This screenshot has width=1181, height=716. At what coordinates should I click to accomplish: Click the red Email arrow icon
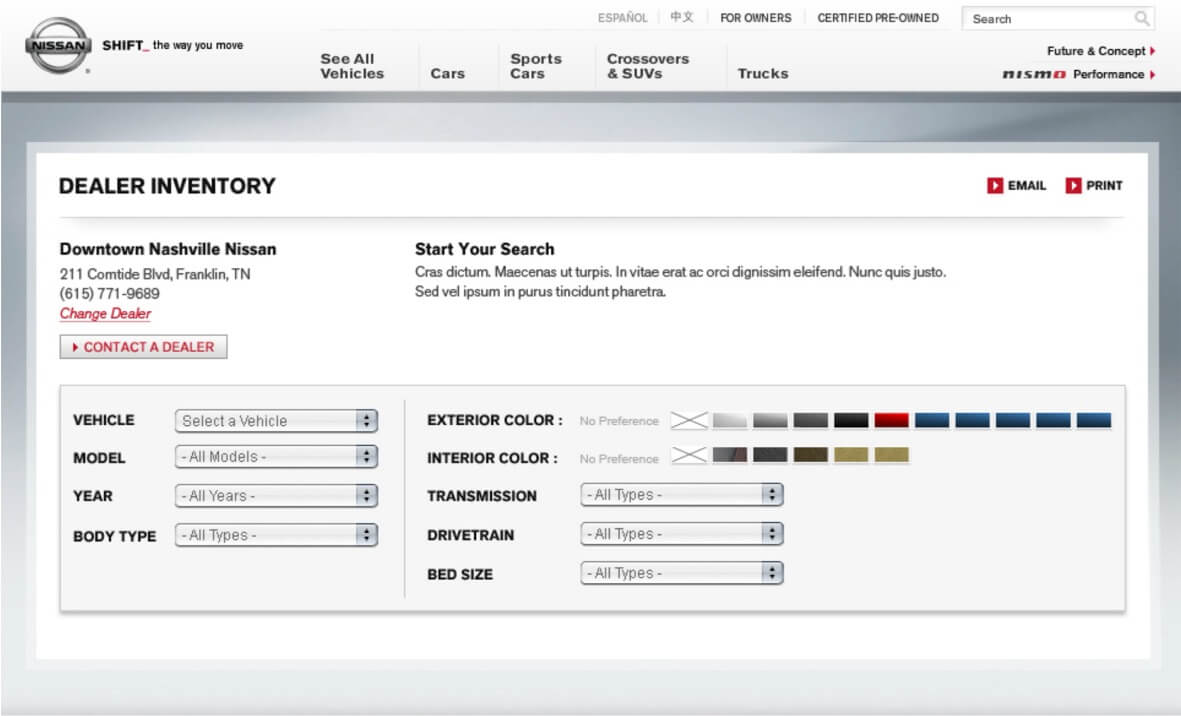coord(995,185)
